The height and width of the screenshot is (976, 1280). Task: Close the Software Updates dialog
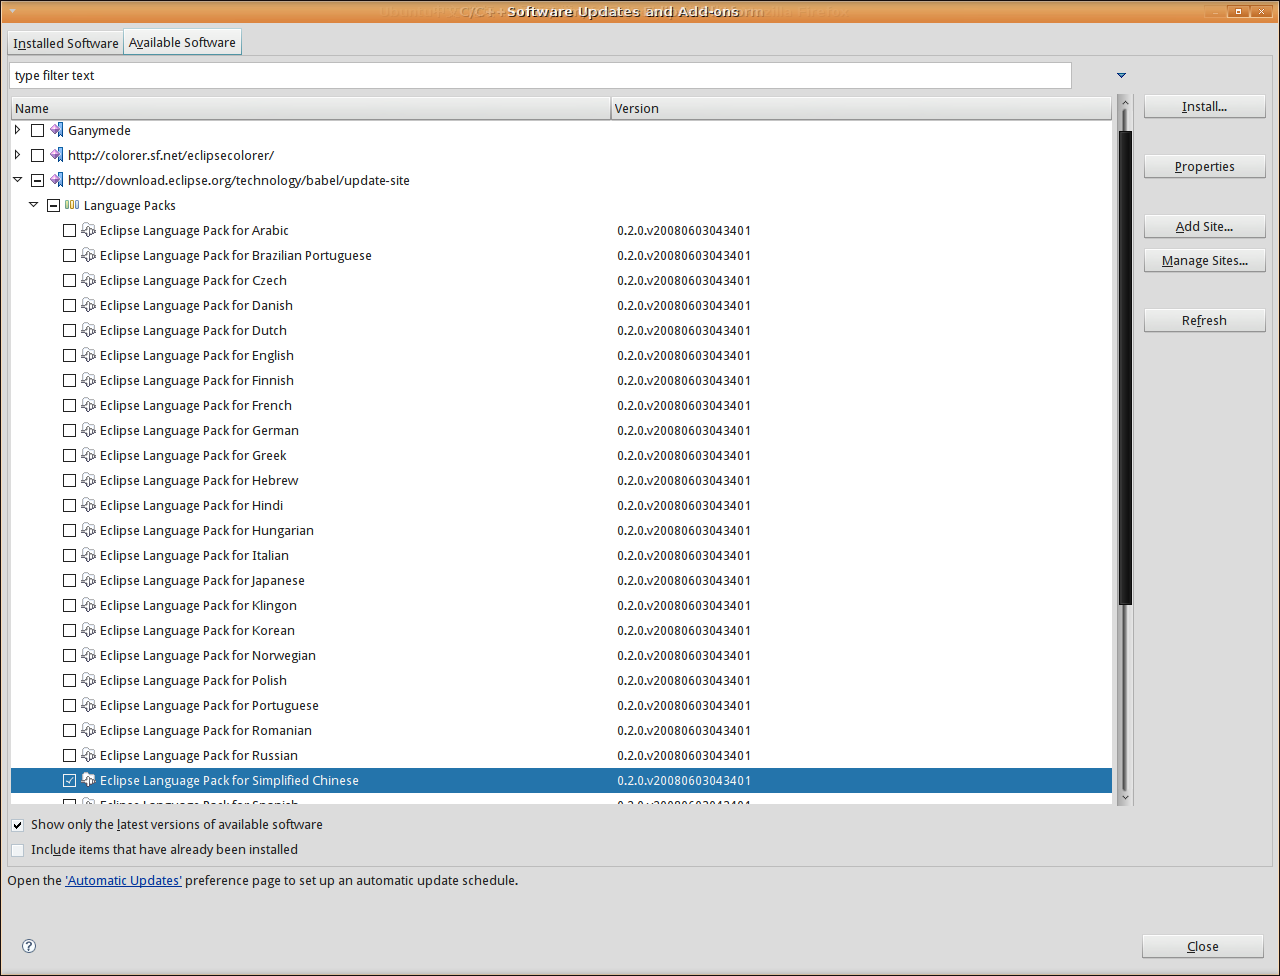(1202, 947)
